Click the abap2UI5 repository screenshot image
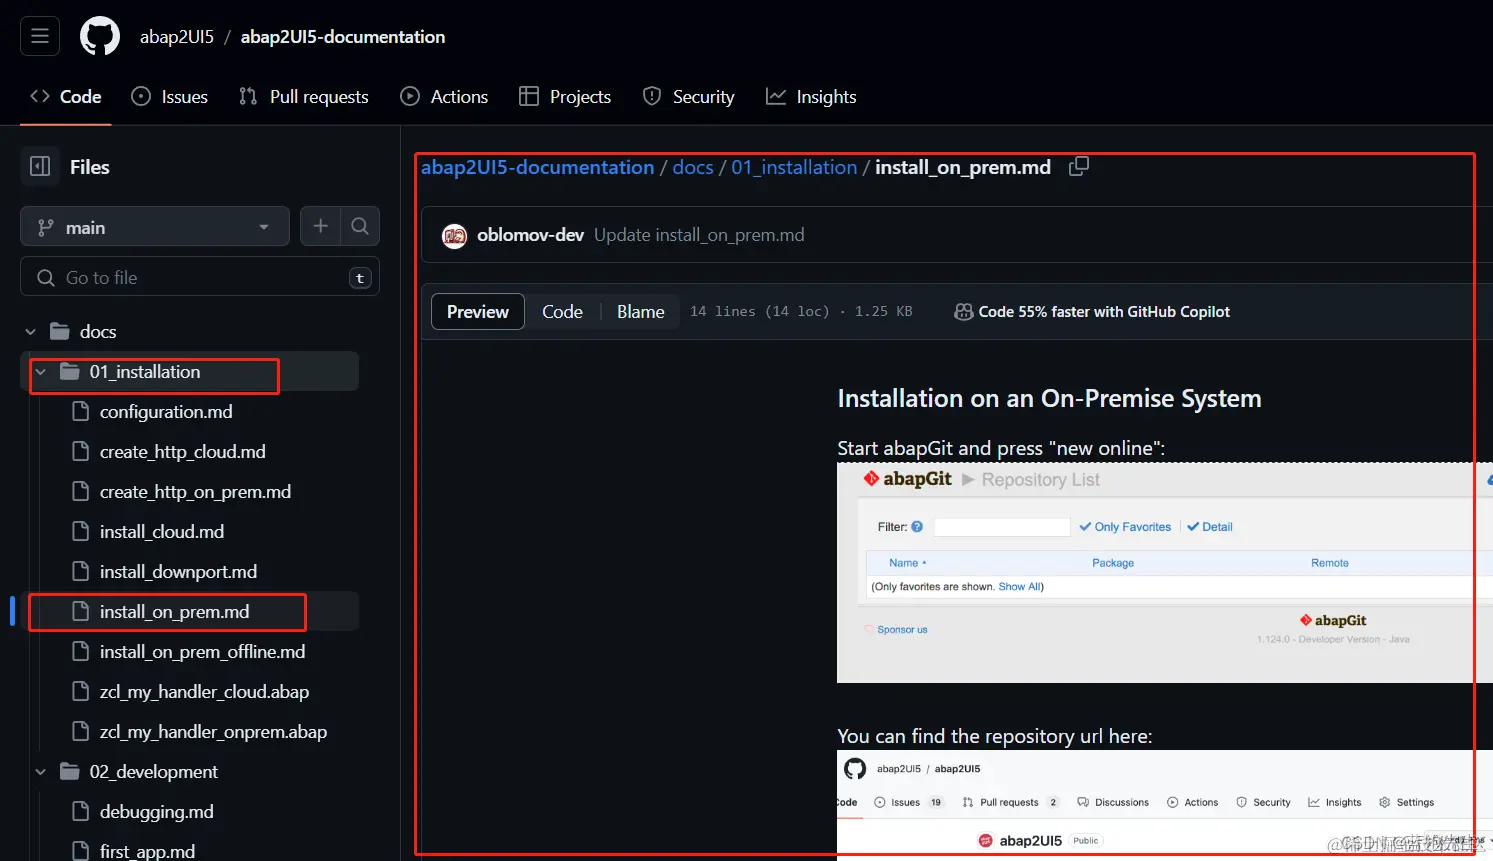Screen dimensions: 1493x861 1164,805
